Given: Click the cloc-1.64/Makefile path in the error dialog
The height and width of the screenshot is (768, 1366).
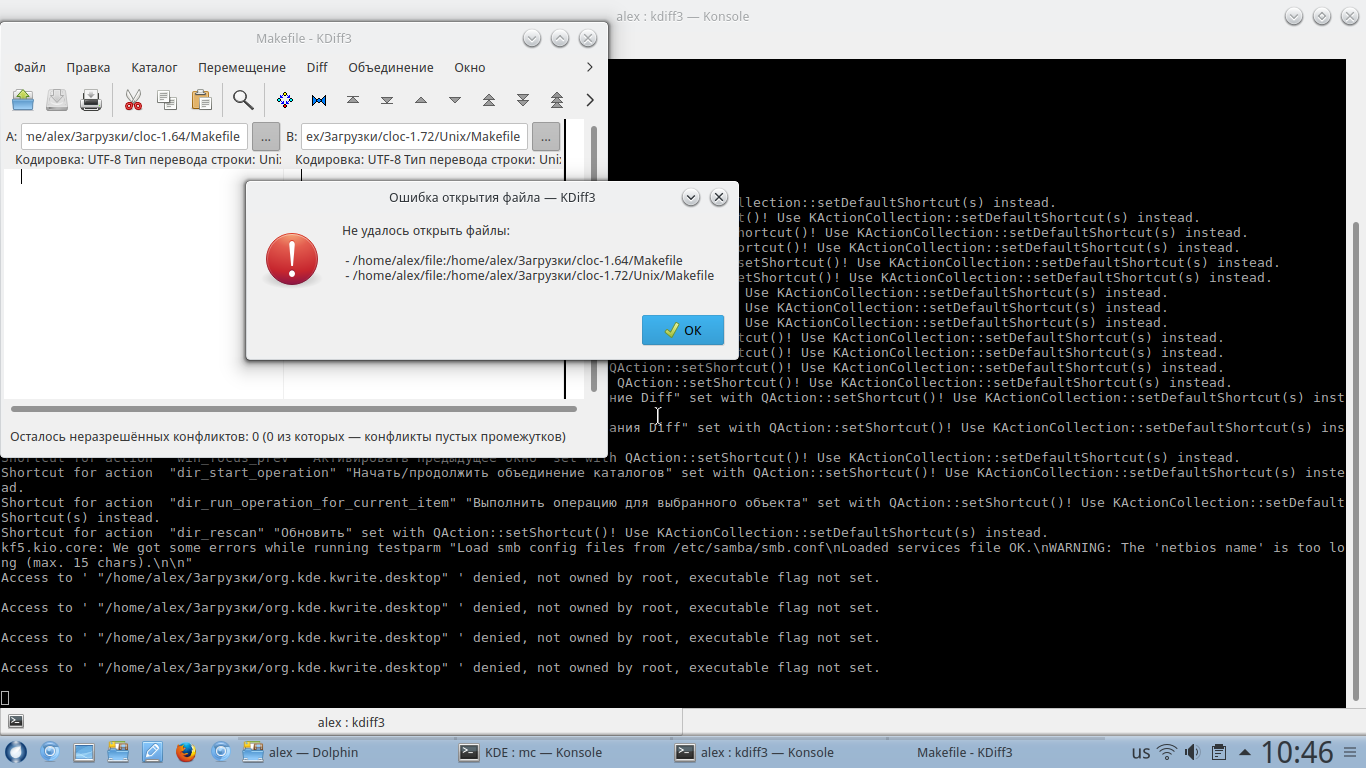Looking at the screenshot, I should point(512,260).
